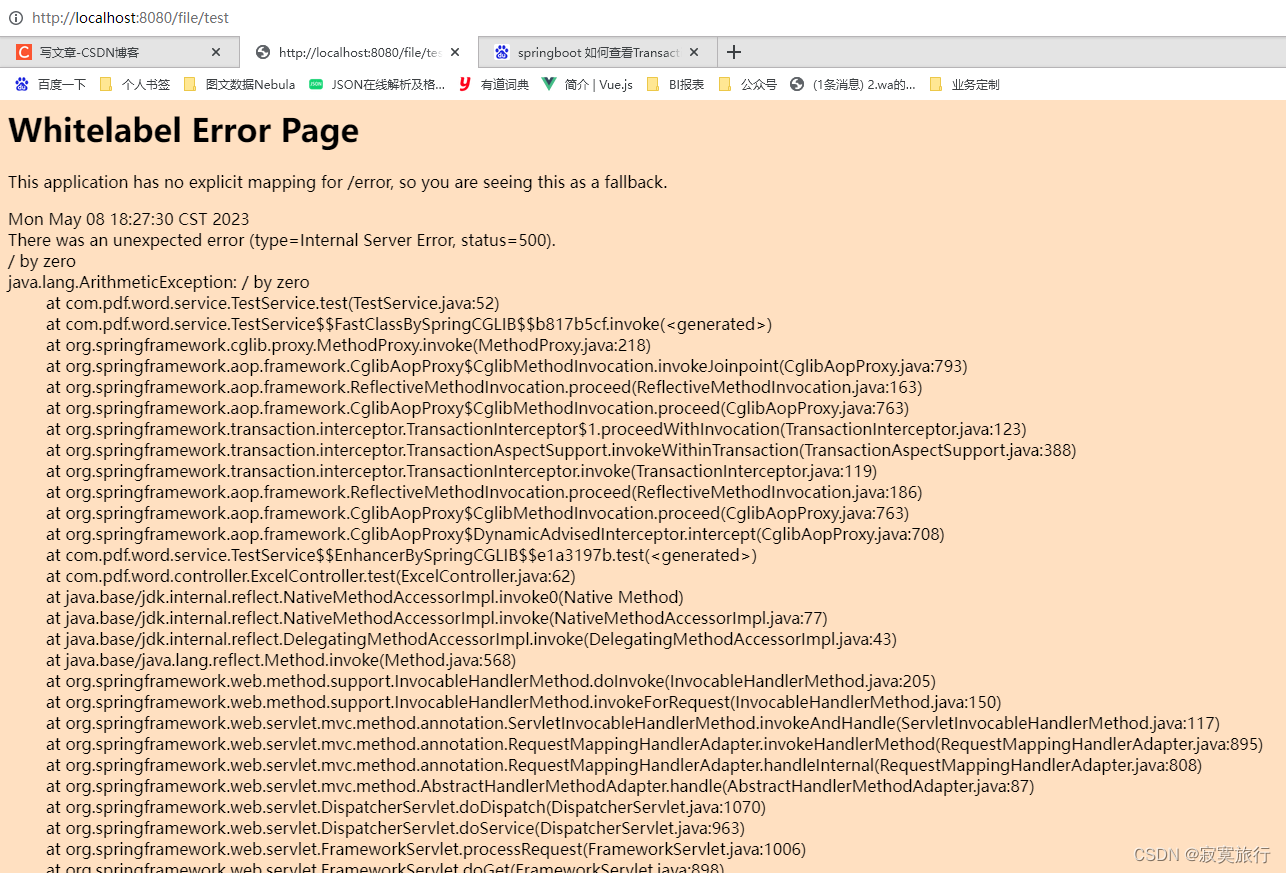The image size is (1286, 873).
Task: Click the TransactionInterceptor.invoke(TransactionInterceptor.java:119) line
Action: 462,471
